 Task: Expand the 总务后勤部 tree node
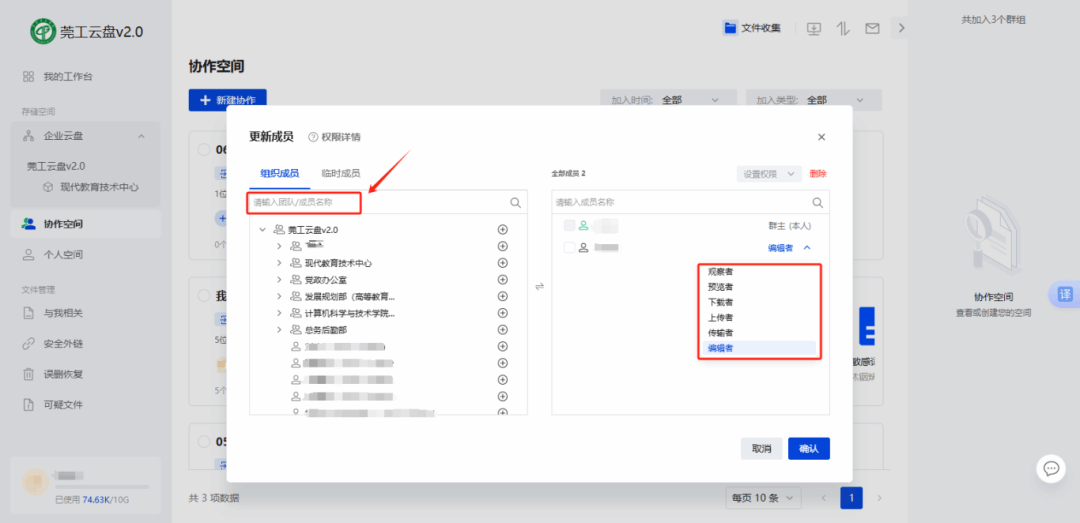(279, 329)
